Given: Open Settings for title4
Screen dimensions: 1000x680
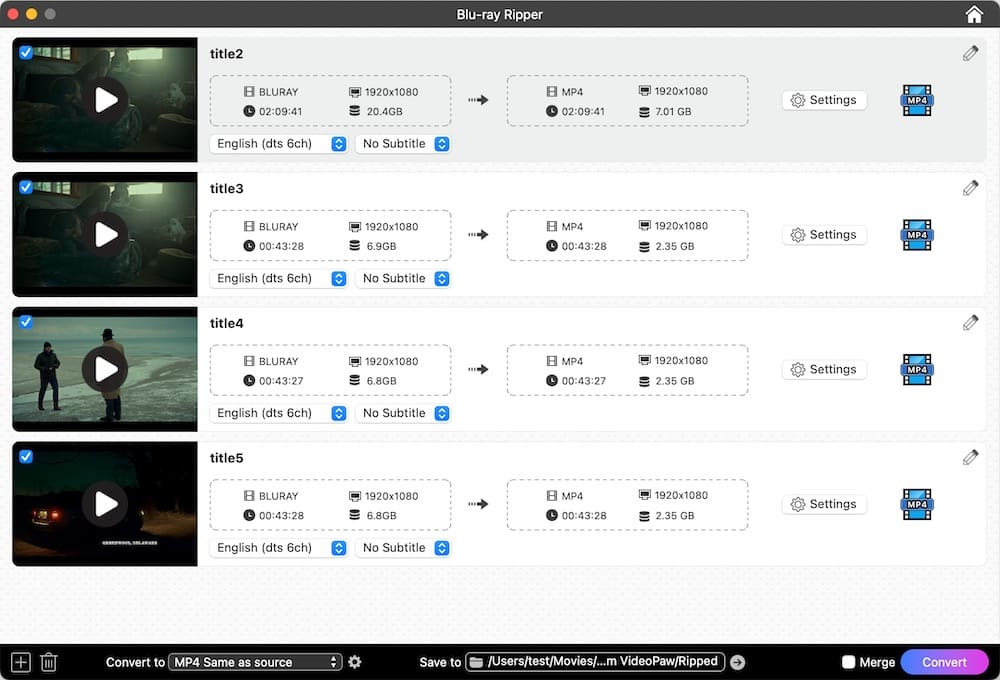Looking at the screenshot, I should coord(824,369).
